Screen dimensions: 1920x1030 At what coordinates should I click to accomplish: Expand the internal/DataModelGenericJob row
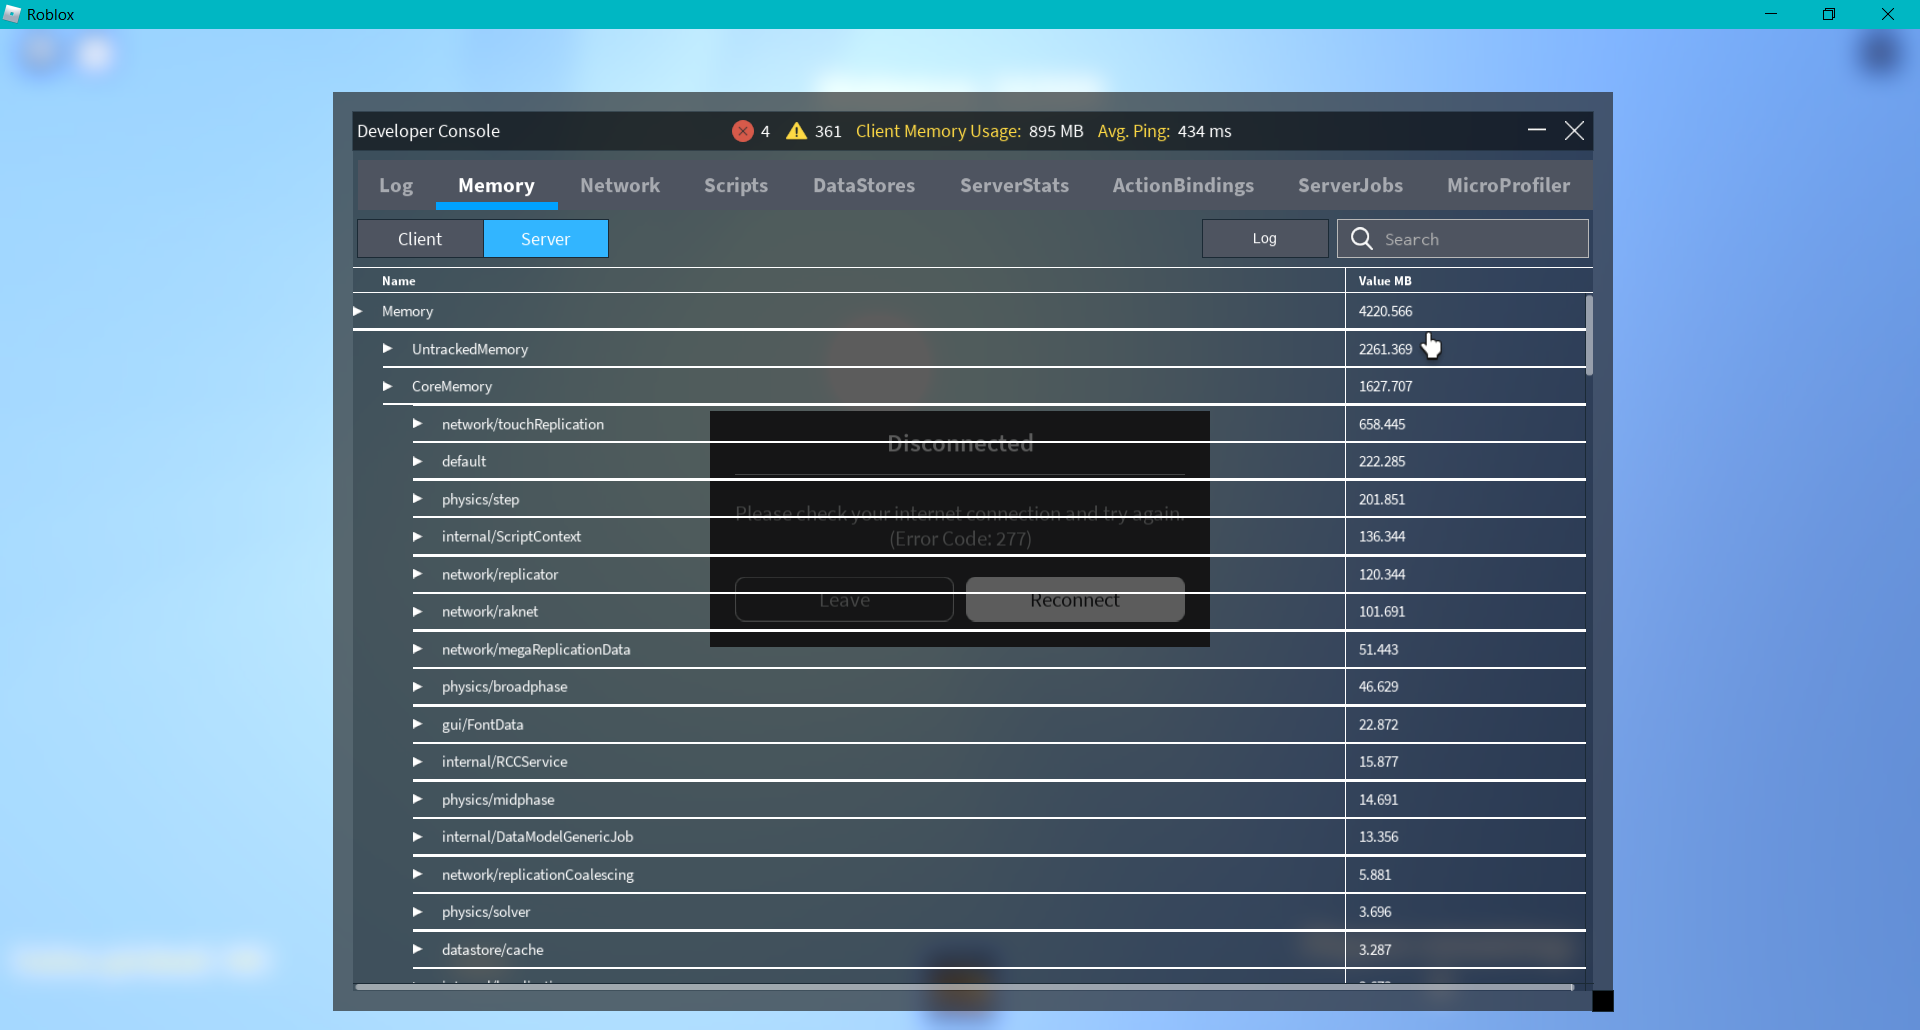[x=417, y=836]
